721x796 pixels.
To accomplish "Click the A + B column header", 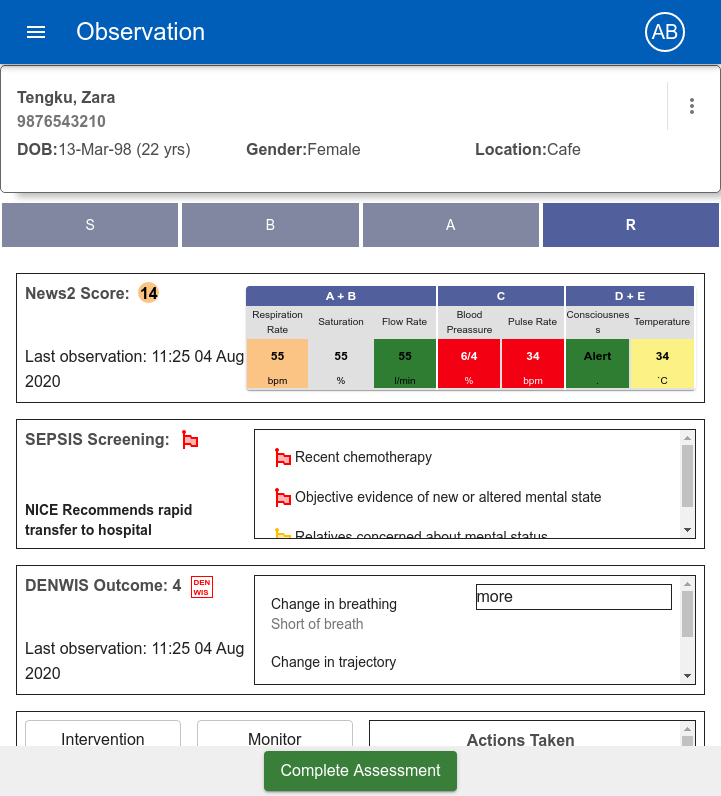I will pos(341,296).
